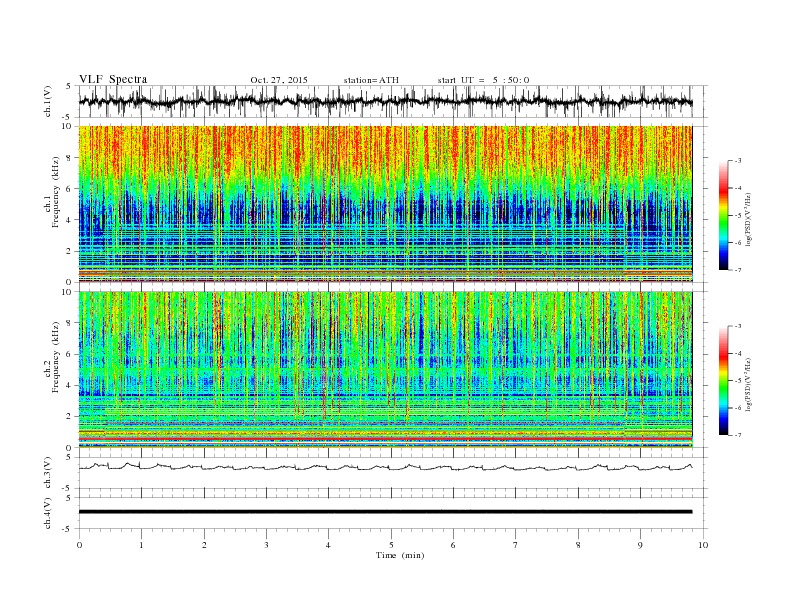Click the ch.2 color bar log(PSD) label

click(x=748, y=384)
